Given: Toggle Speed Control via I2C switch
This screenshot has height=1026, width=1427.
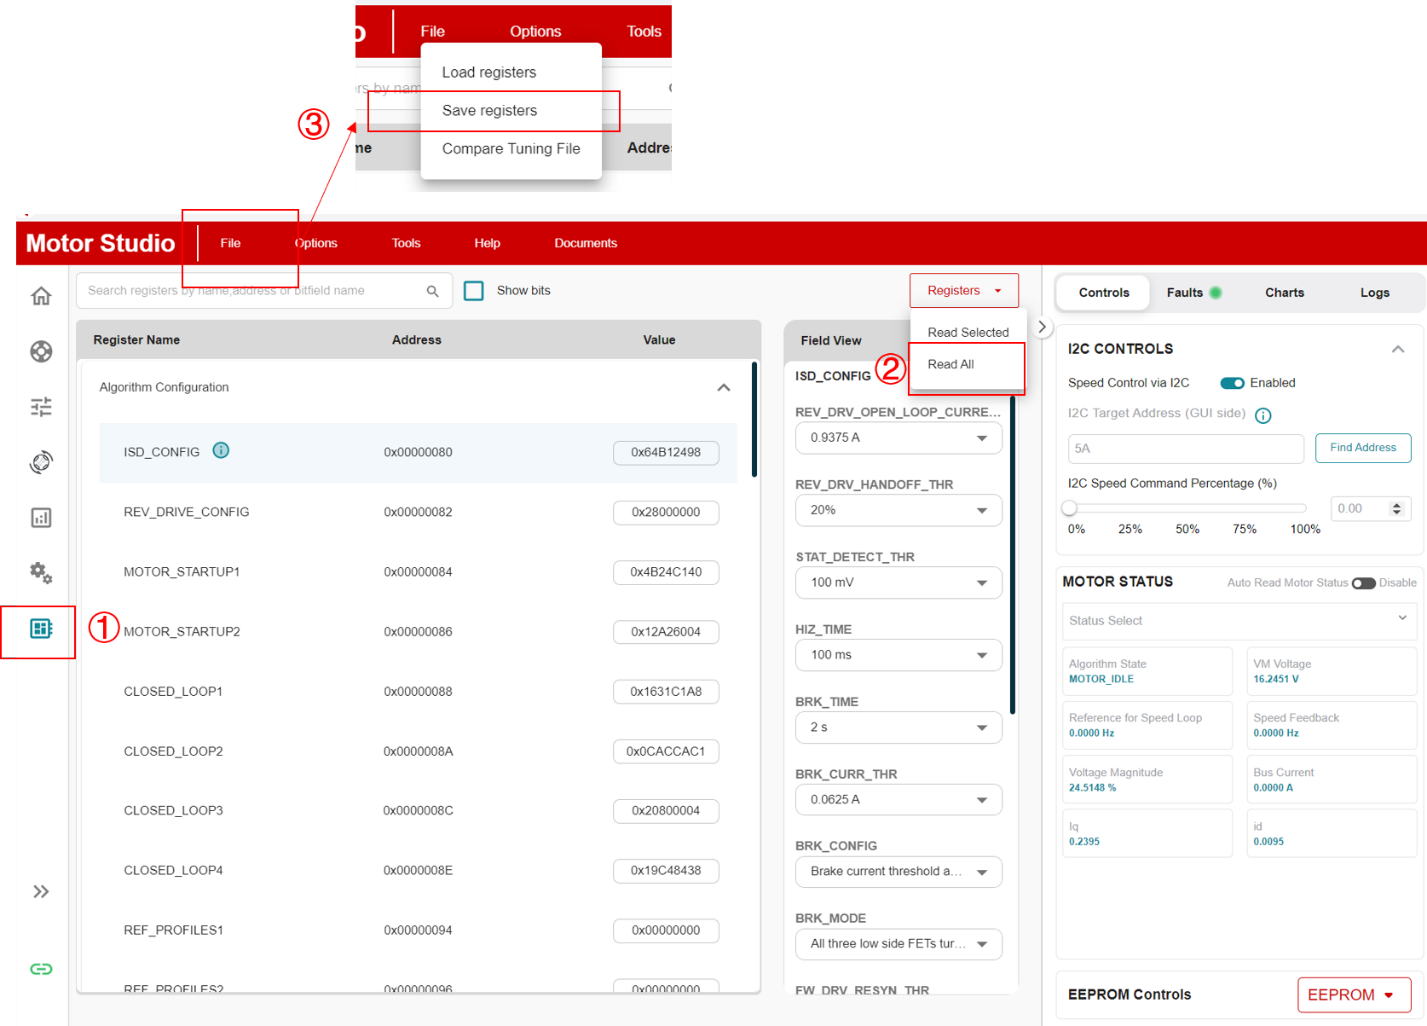Looking at the screenshot, I should pos(1232,383).
